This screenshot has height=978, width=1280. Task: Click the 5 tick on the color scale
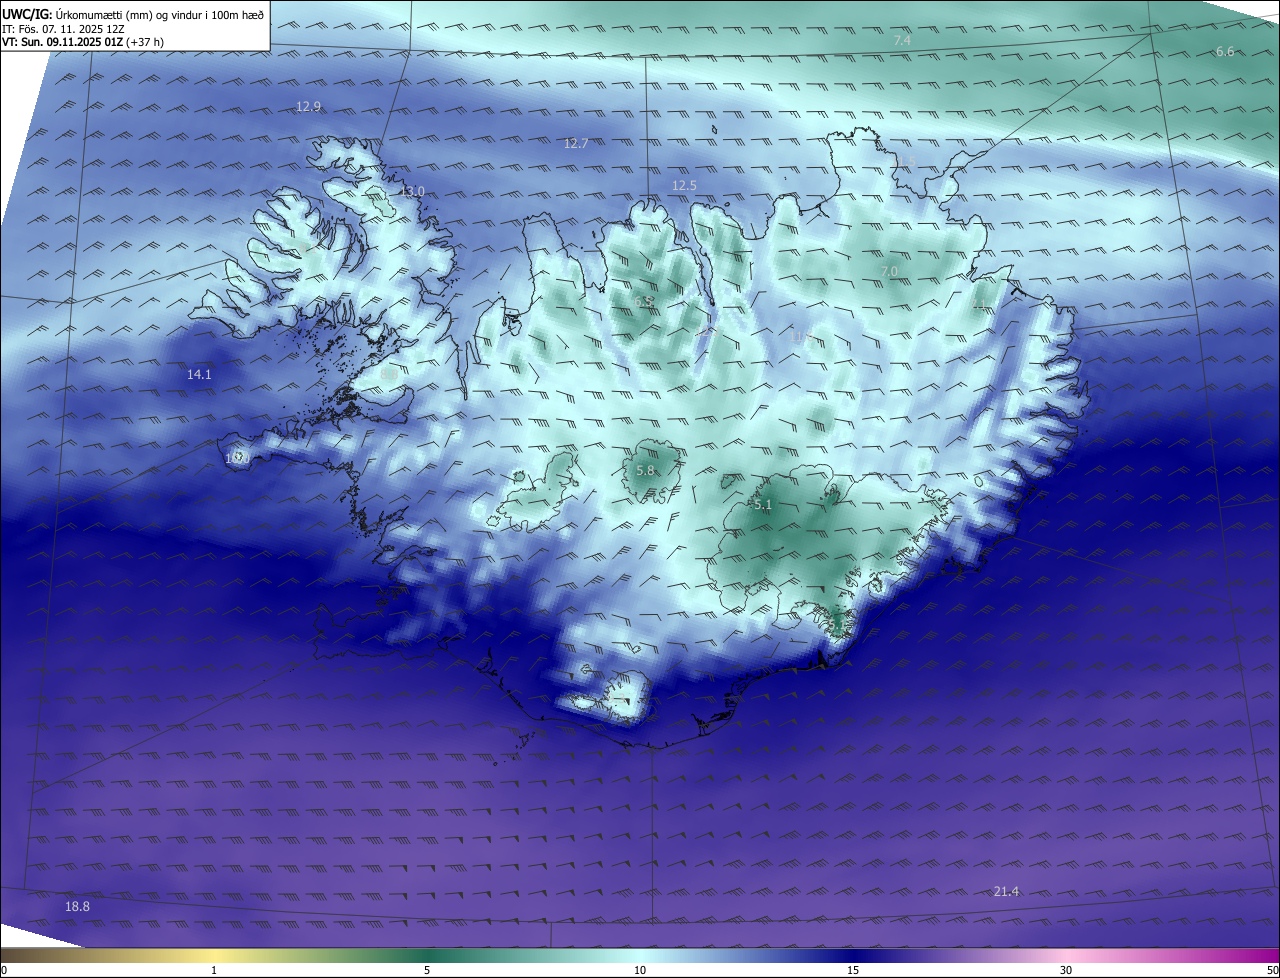(427, 970)
